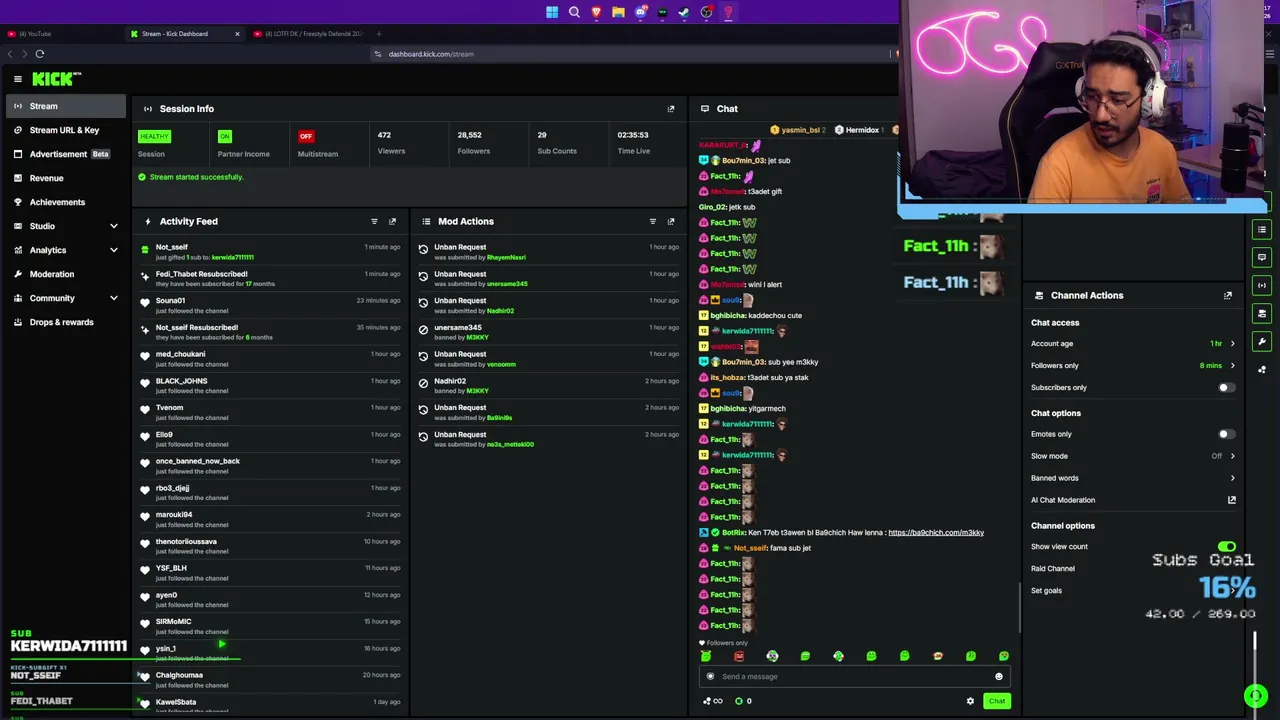Screen dimensions: 1280x720
Task: Click the red angry emote in quick emotes
Action: point(739,656)
